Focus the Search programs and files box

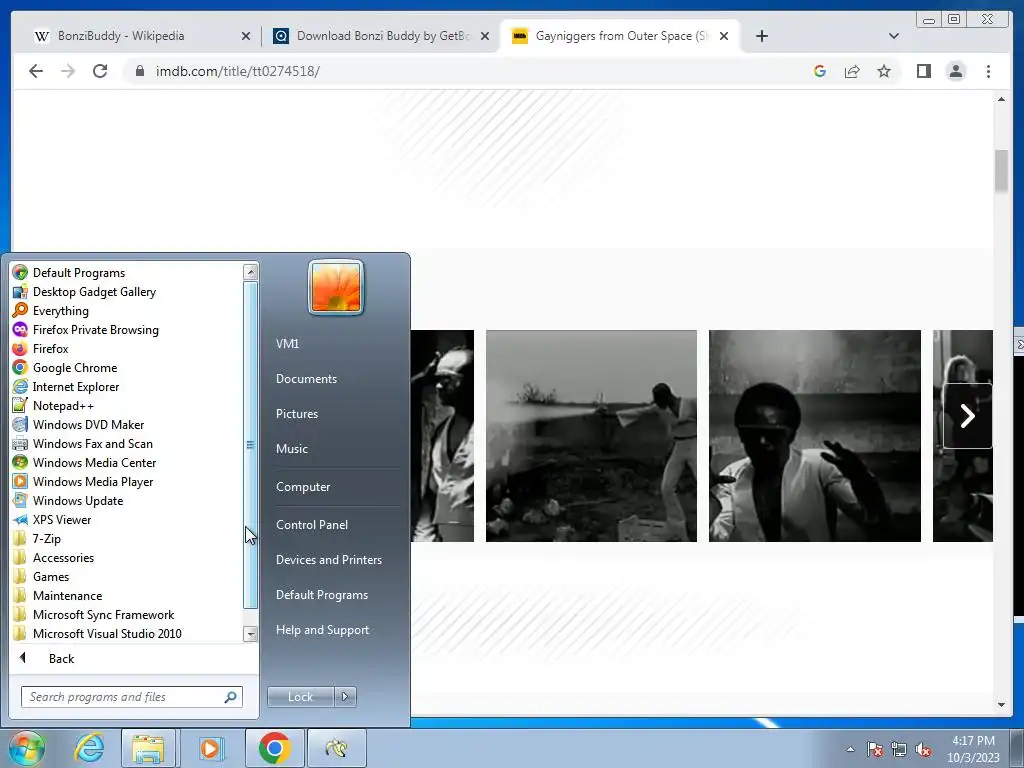point(131,697)
